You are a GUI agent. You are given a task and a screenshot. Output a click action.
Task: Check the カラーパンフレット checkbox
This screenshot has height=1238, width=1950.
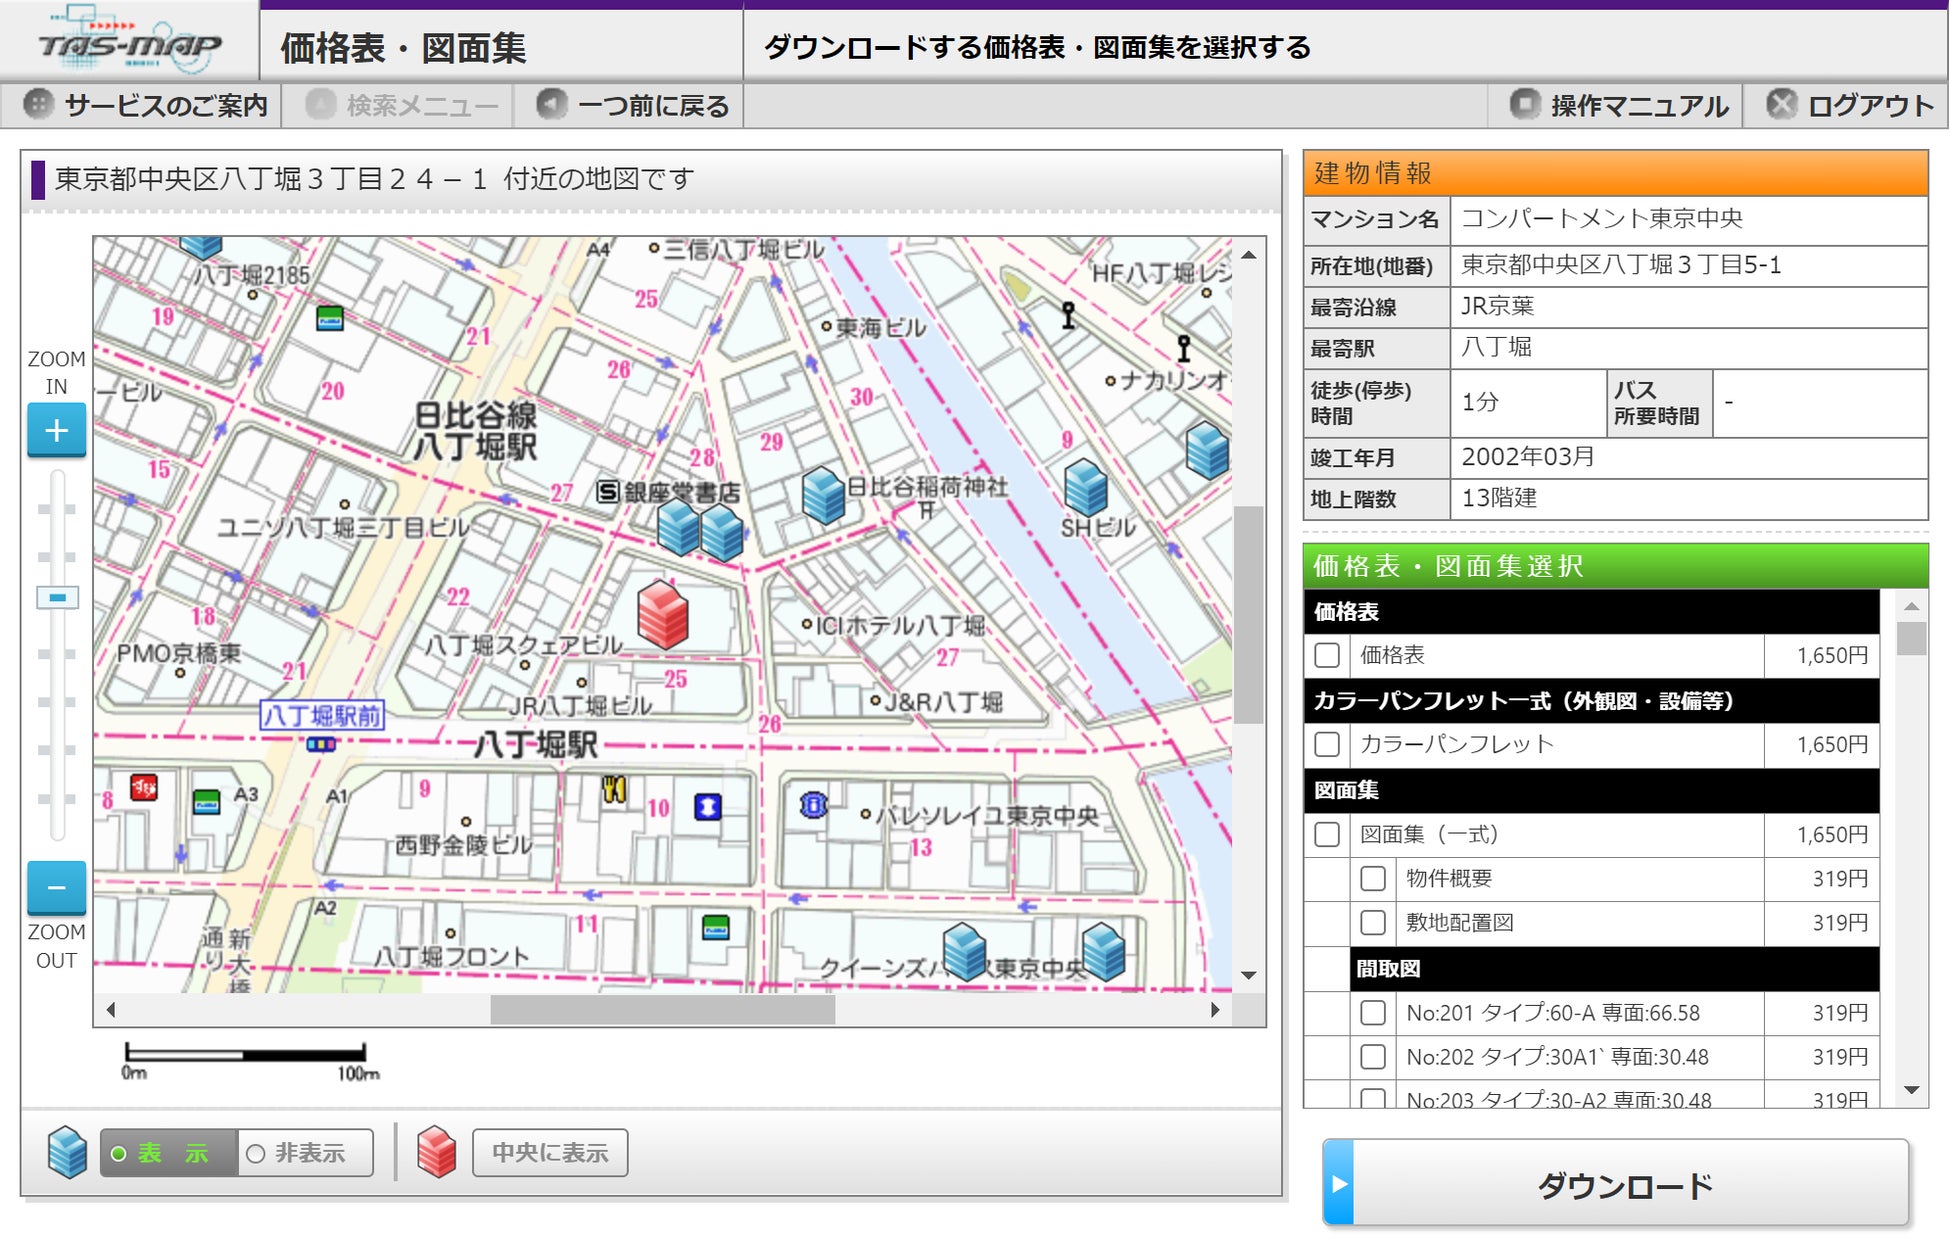pos(1327,744)
